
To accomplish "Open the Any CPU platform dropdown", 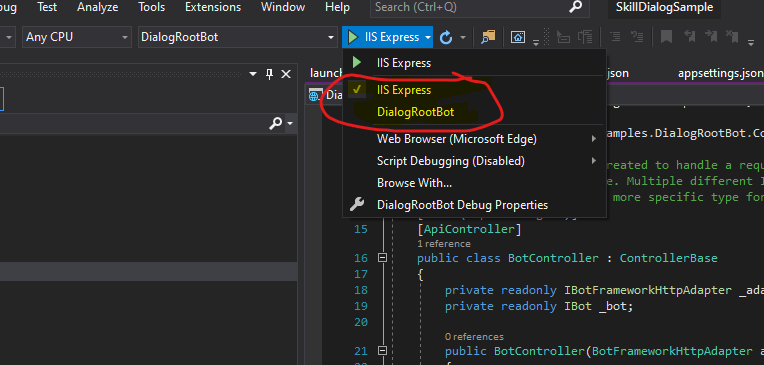I will [76, 37].
